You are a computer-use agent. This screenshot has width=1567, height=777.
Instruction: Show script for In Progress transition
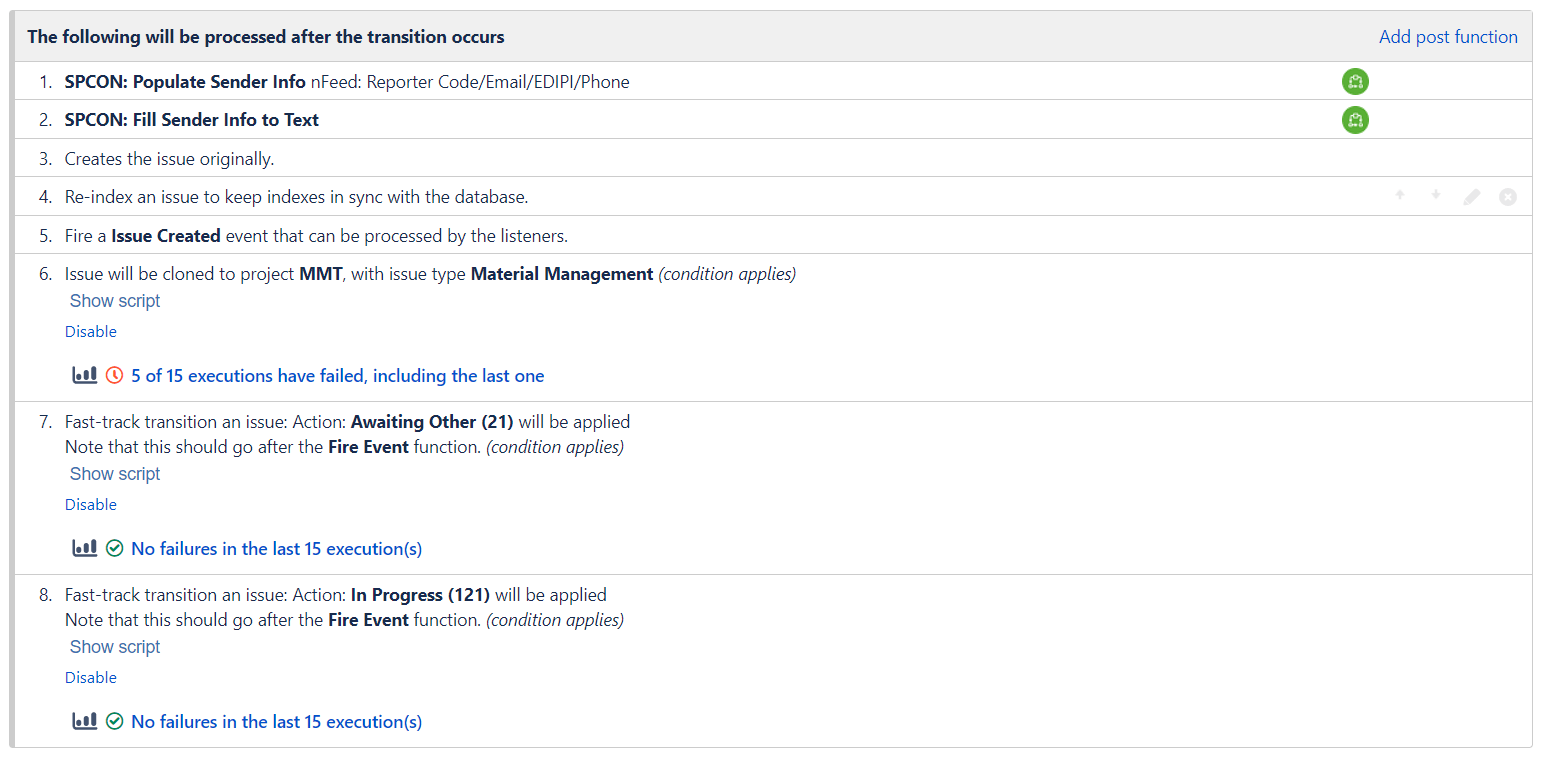pyautogui.click(x=114, y=646)
